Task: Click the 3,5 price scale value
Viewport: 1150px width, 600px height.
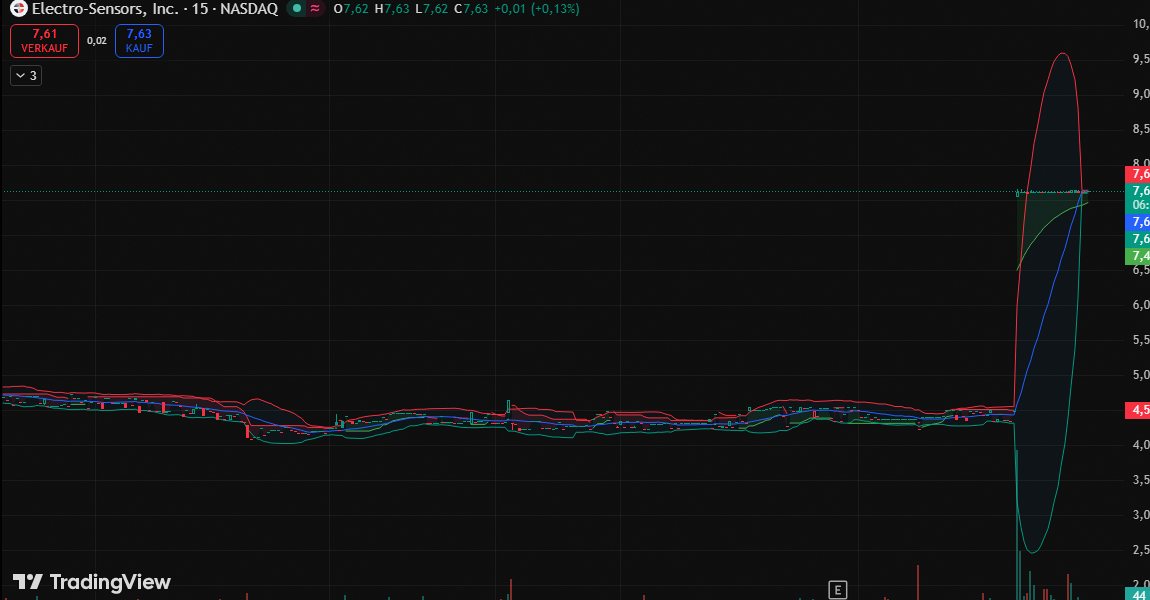Action: point(1140,480)
